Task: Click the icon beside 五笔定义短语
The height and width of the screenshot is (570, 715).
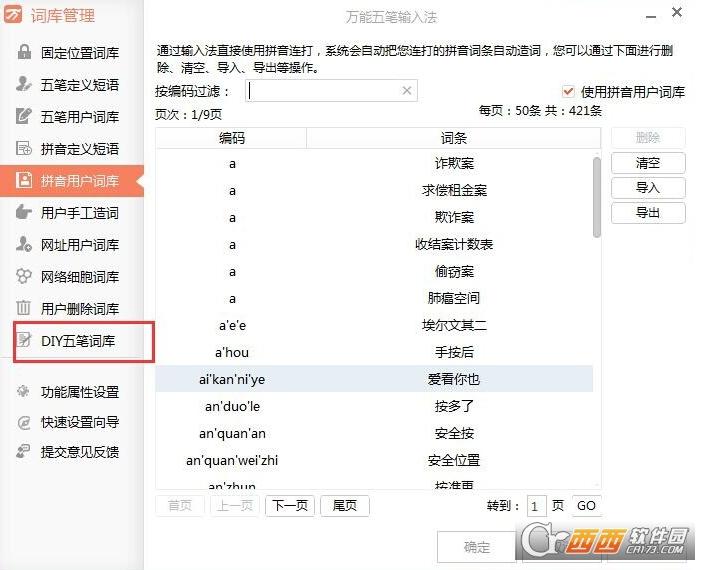Action: click(x=23, y=84)
